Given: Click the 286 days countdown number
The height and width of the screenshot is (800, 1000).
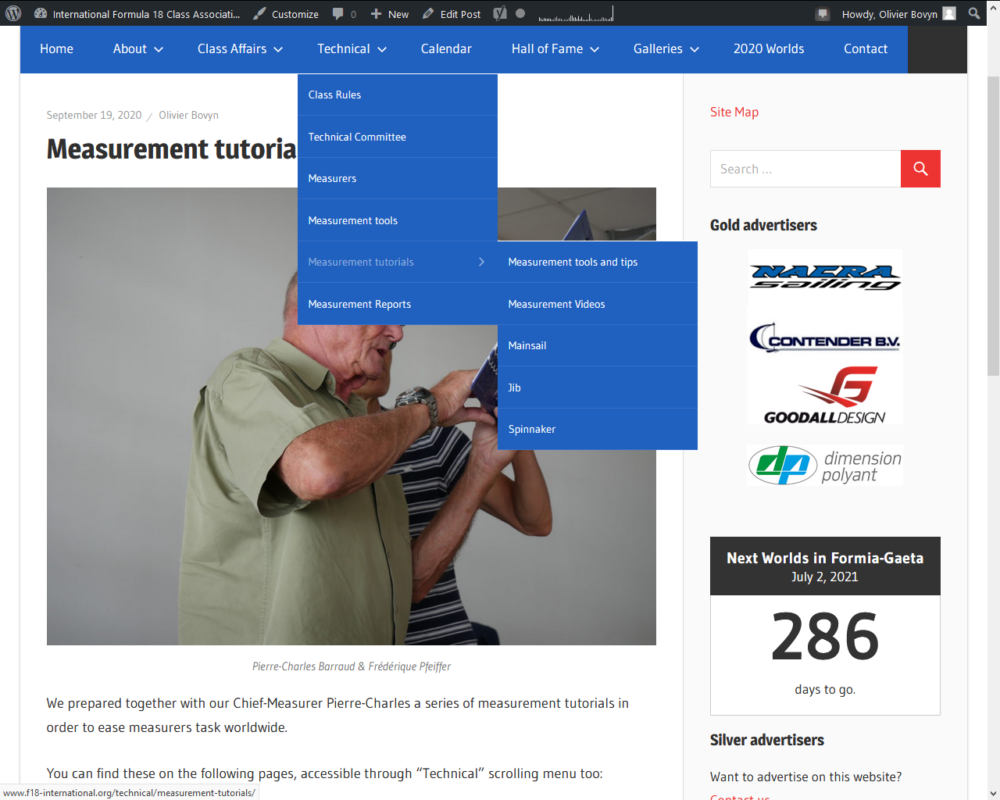Looking at the screenshot, I should point(825,637).
